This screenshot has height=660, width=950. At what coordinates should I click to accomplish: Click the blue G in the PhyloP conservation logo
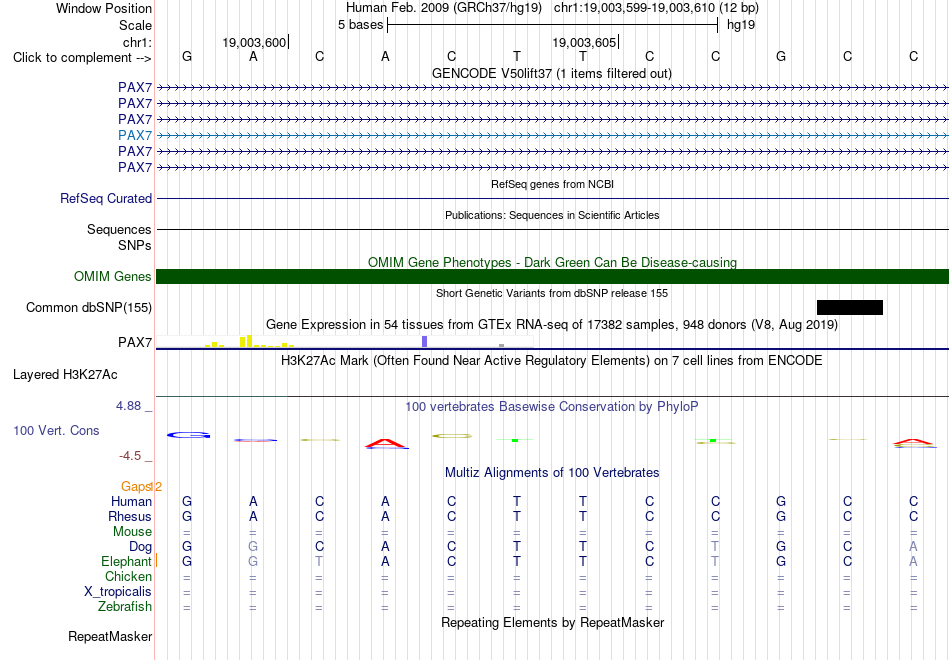click(188, 435)
